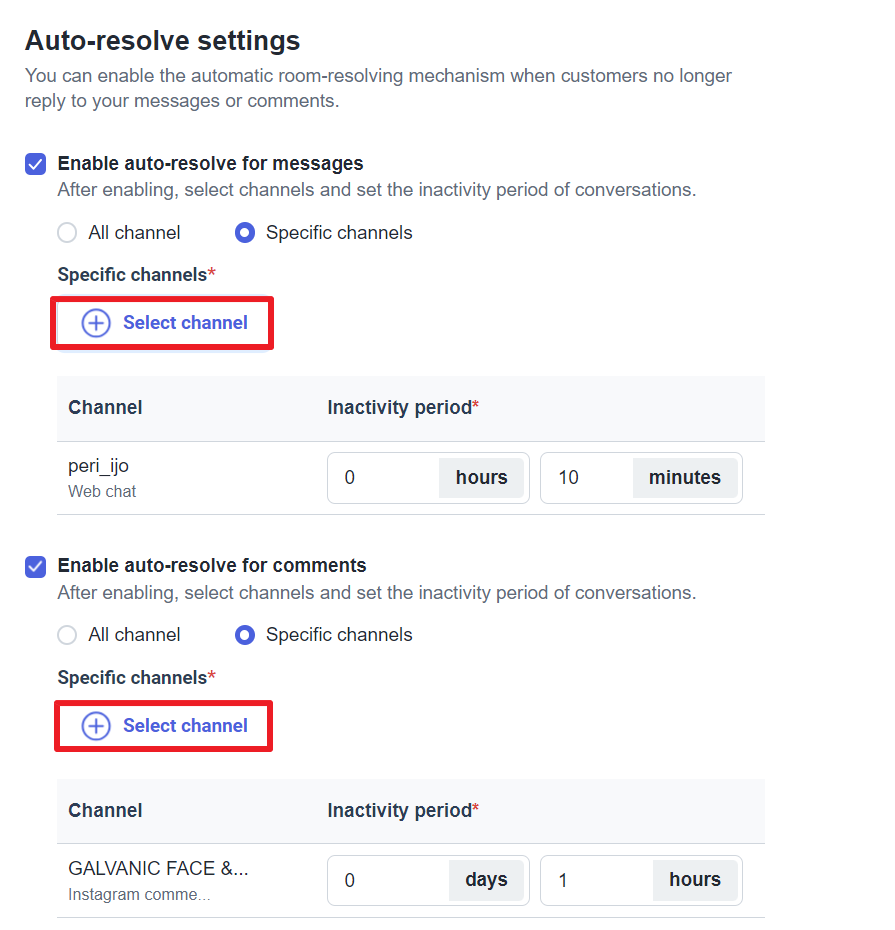Click the days unit label
This screenshot has width=895, height=930.
coord(486,881)
